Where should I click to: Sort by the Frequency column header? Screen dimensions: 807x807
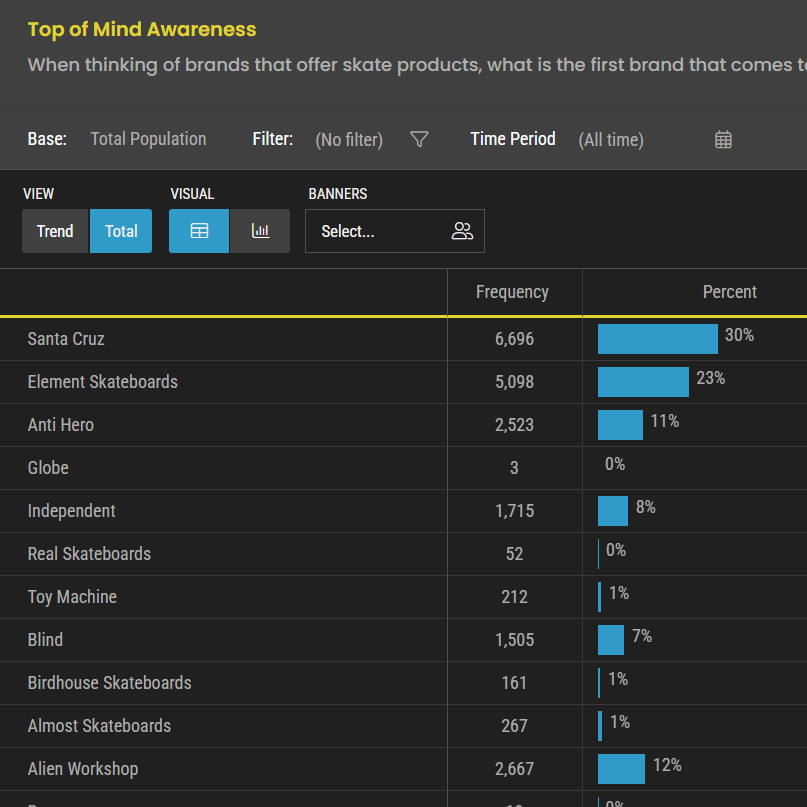point(512,292)
